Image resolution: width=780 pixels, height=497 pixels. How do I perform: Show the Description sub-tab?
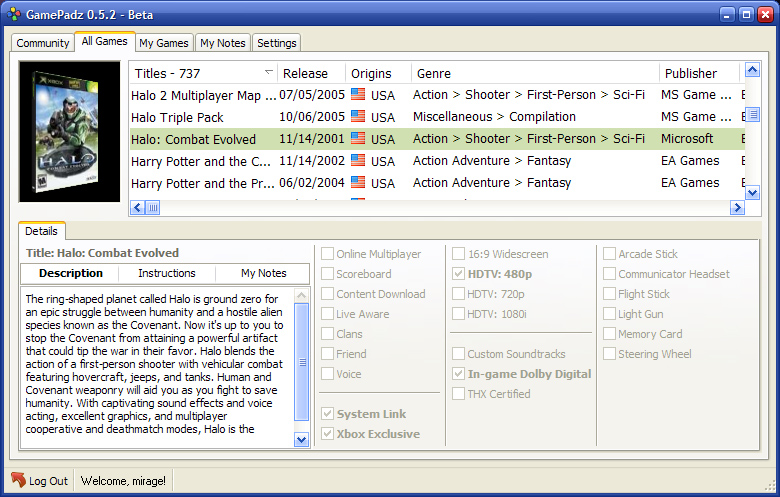pos(71,273)
